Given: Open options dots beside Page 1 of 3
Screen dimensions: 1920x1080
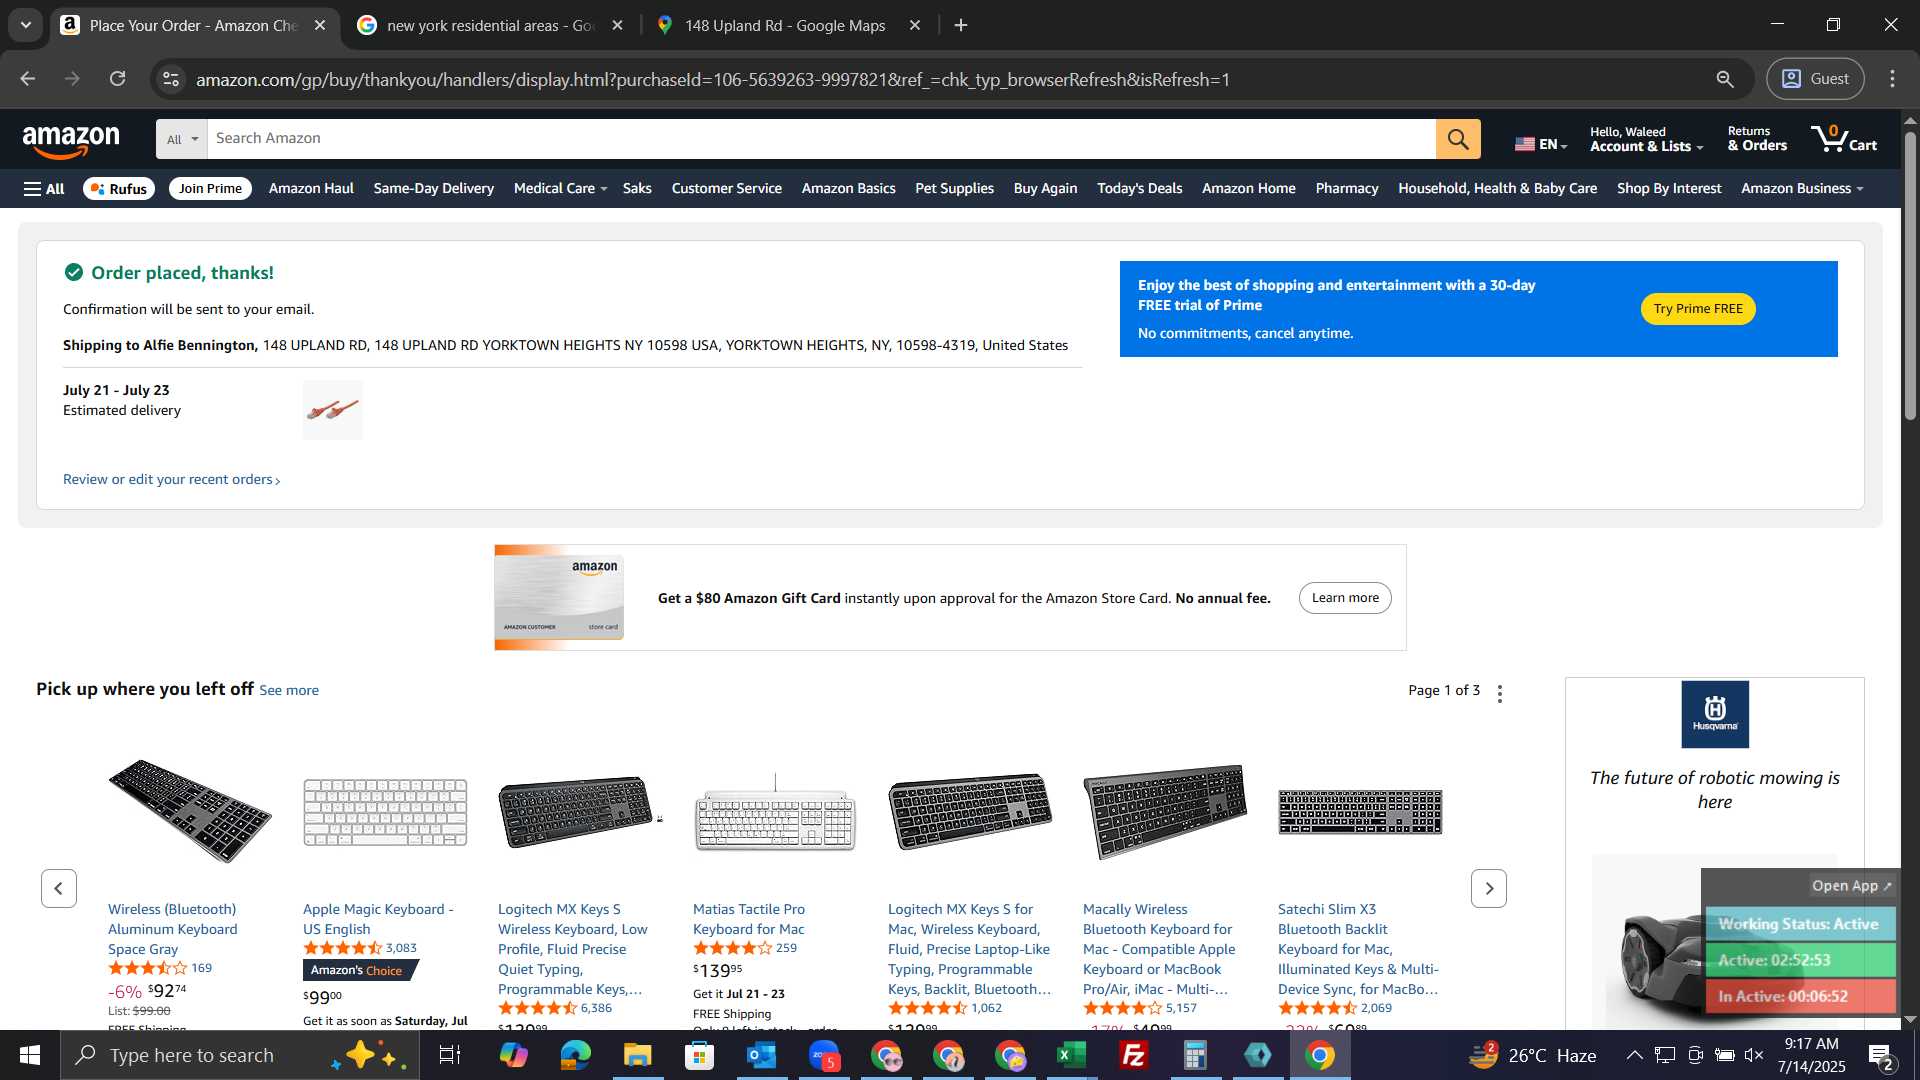Looking at the screenshot, I should (x=1500, y=693).
